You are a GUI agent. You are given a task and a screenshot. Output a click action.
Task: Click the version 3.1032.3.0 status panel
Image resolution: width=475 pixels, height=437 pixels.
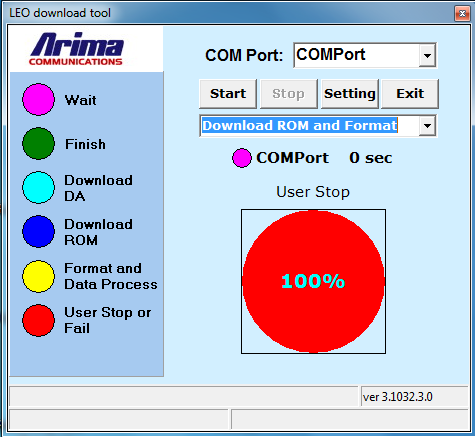415,397
